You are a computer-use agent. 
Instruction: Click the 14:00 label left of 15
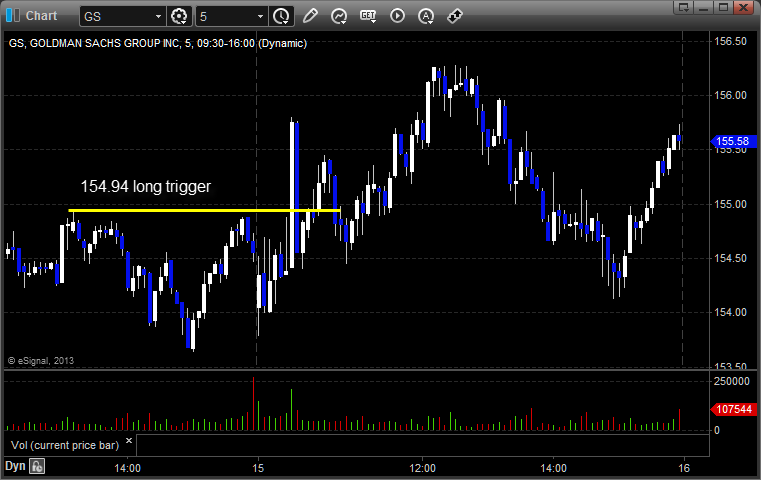click(x=128, y=468)
